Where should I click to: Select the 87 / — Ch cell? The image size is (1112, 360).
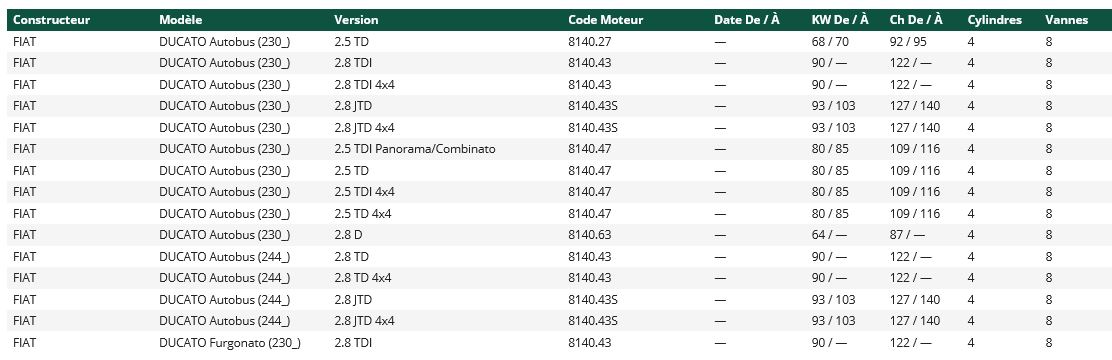pos(907,235)
